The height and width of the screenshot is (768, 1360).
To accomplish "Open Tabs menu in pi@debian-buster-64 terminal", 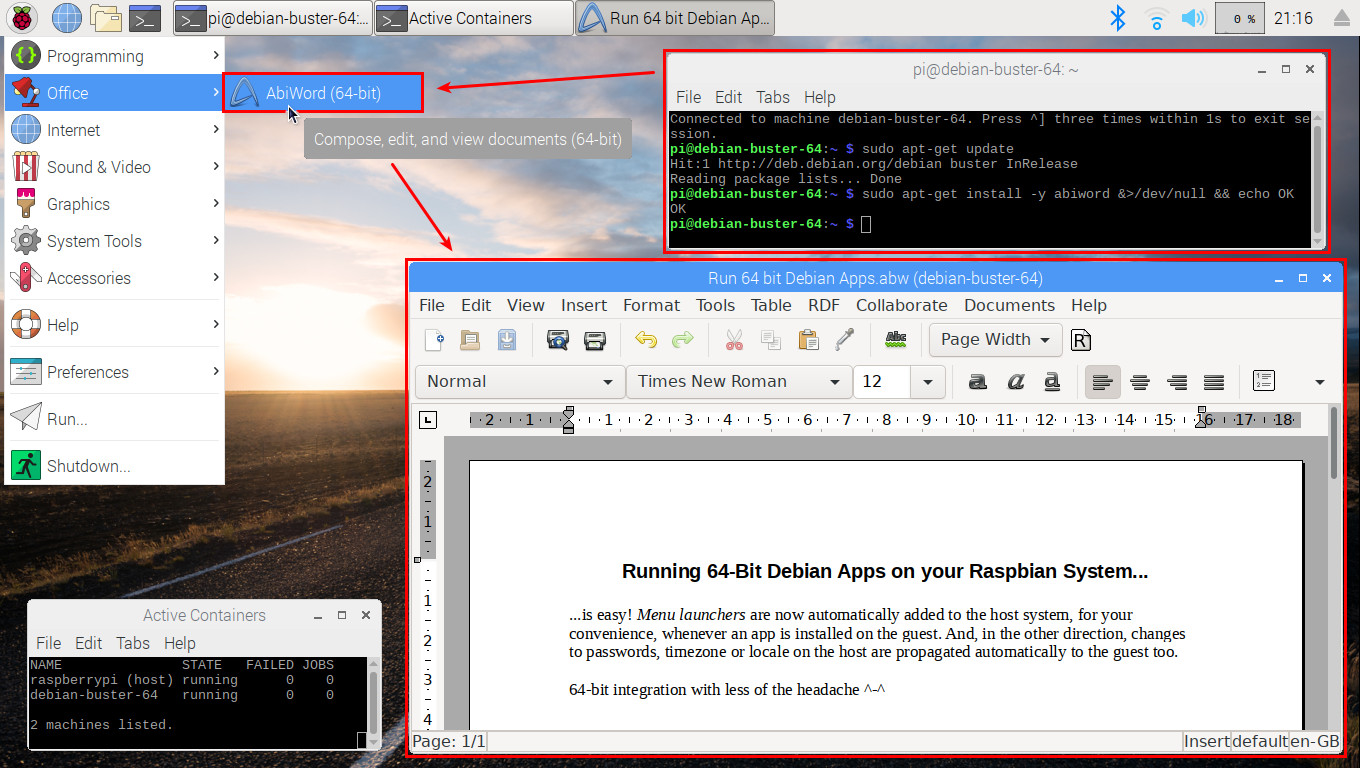I will point(773,97).
